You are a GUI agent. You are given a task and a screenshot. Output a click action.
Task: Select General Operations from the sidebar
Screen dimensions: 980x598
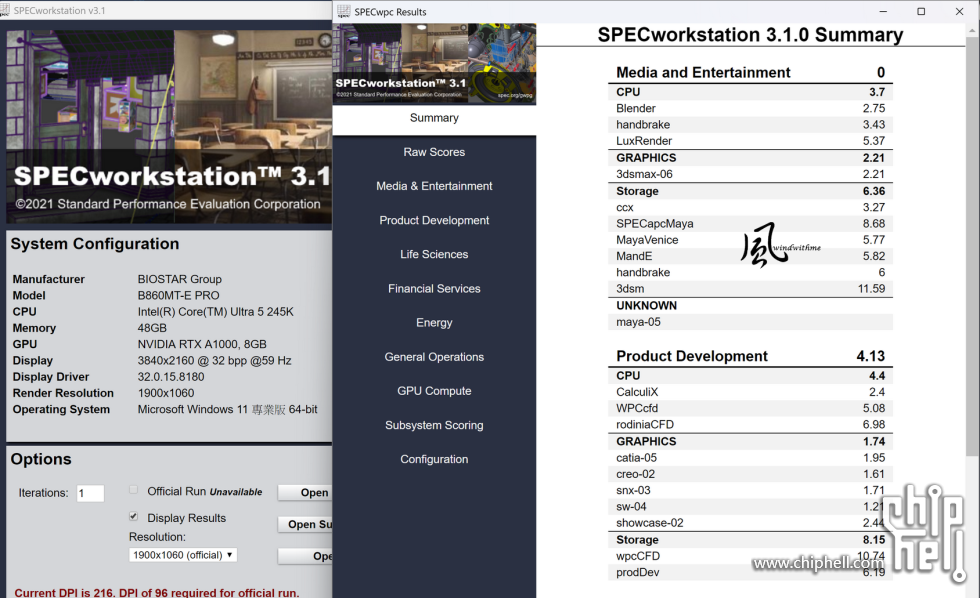coord(434,357)
